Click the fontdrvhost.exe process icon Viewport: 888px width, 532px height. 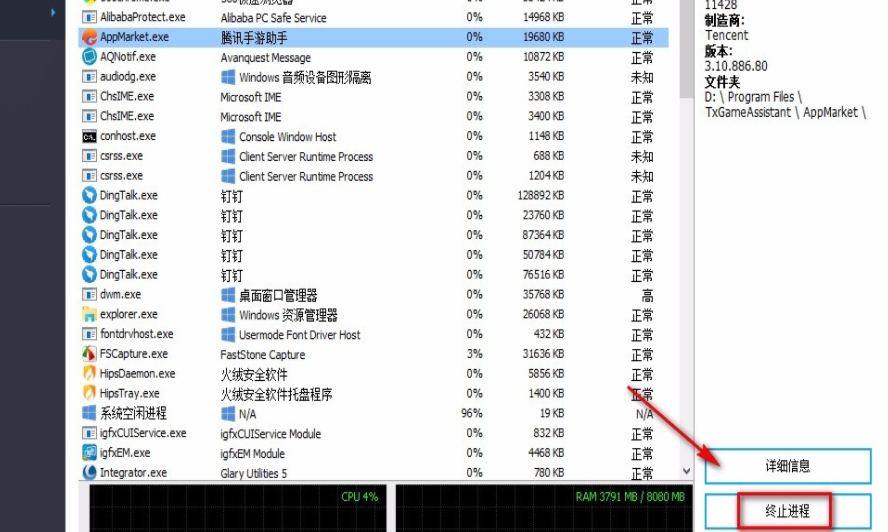point(89,334)
